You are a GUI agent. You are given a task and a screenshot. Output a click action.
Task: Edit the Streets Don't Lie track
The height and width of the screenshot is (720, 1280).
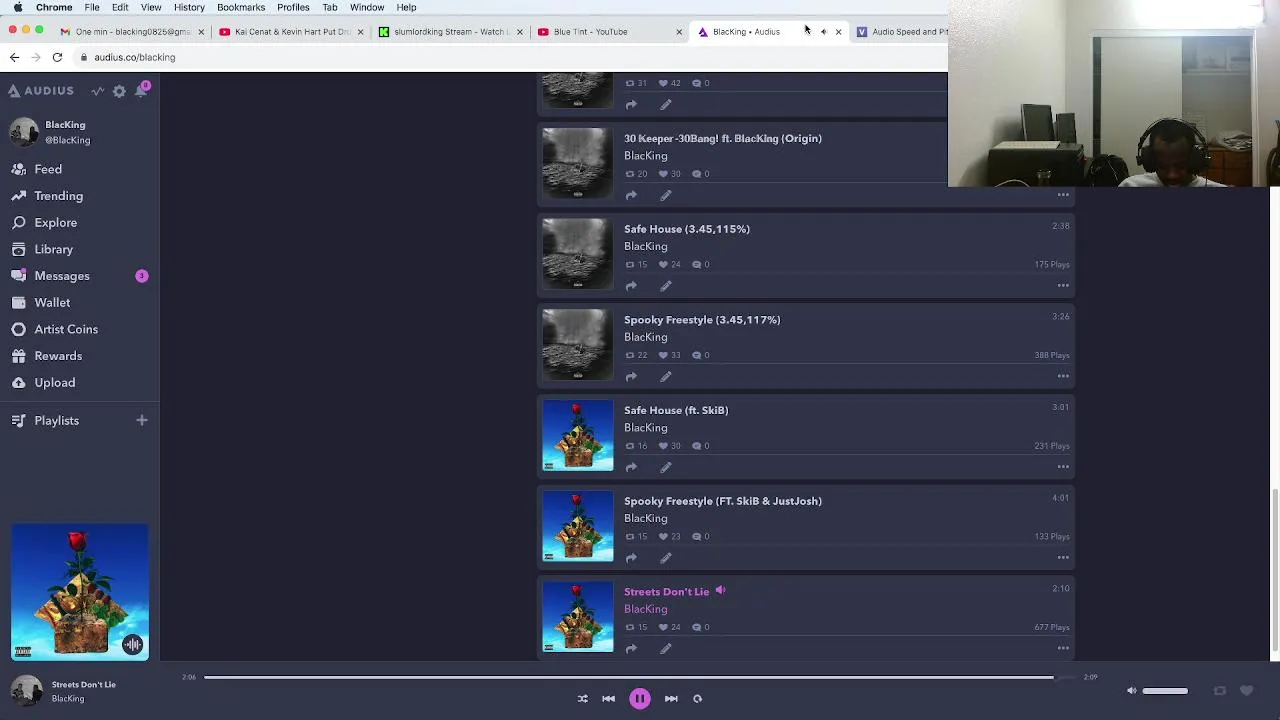pos(666,649)
